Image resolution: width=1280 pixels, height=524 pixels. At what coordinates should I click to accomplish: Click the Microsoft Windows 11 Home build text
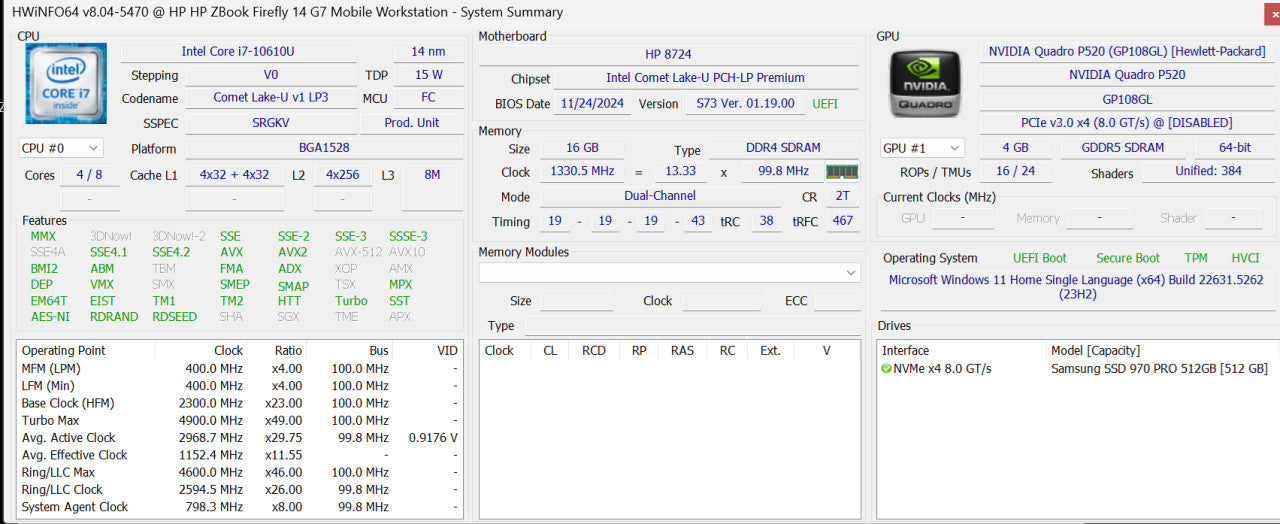tap(1076, 287)
